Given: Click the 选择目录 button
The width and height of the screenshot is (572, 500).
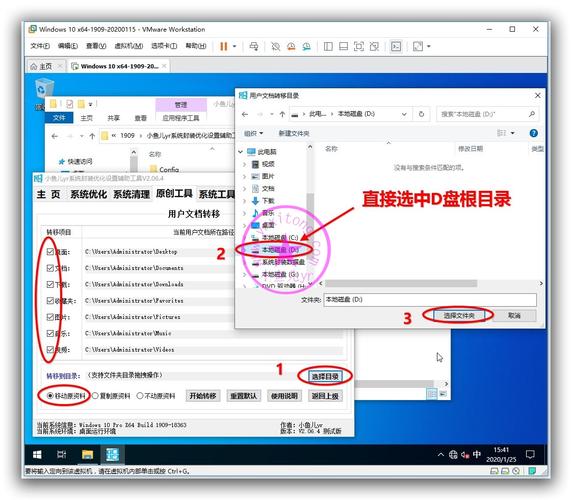Looking at the screenshot, I should tap(325, 376).
